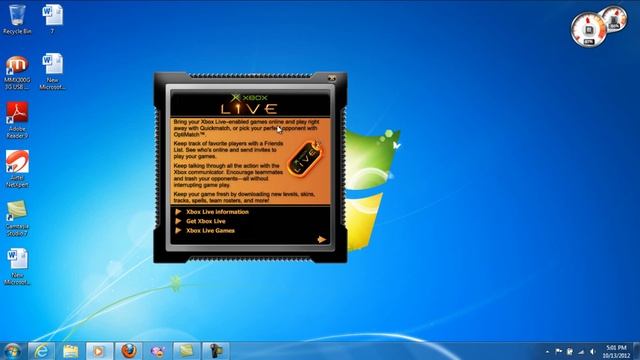Open Windows Media Player taskbar button
The height and width of the screenshot is (360, 640).
click(99, 351)
